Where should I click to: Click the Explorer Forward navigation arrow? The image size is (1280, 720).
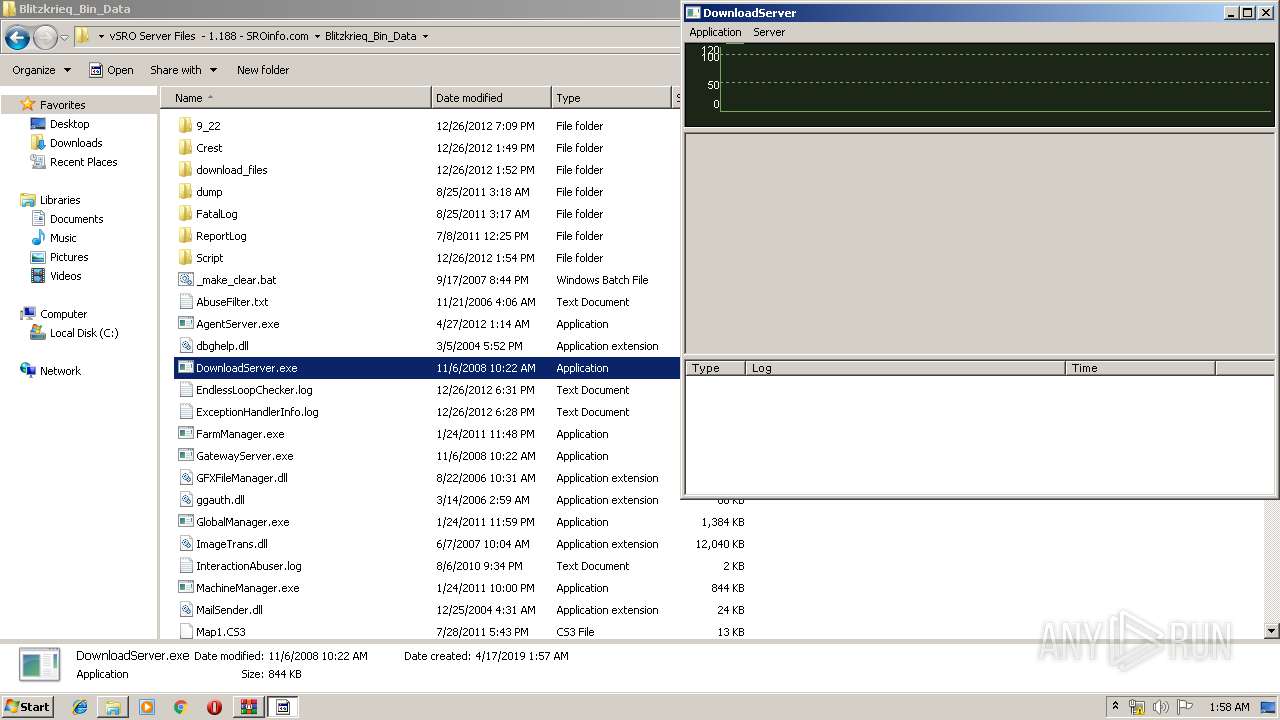coord(45,38)
